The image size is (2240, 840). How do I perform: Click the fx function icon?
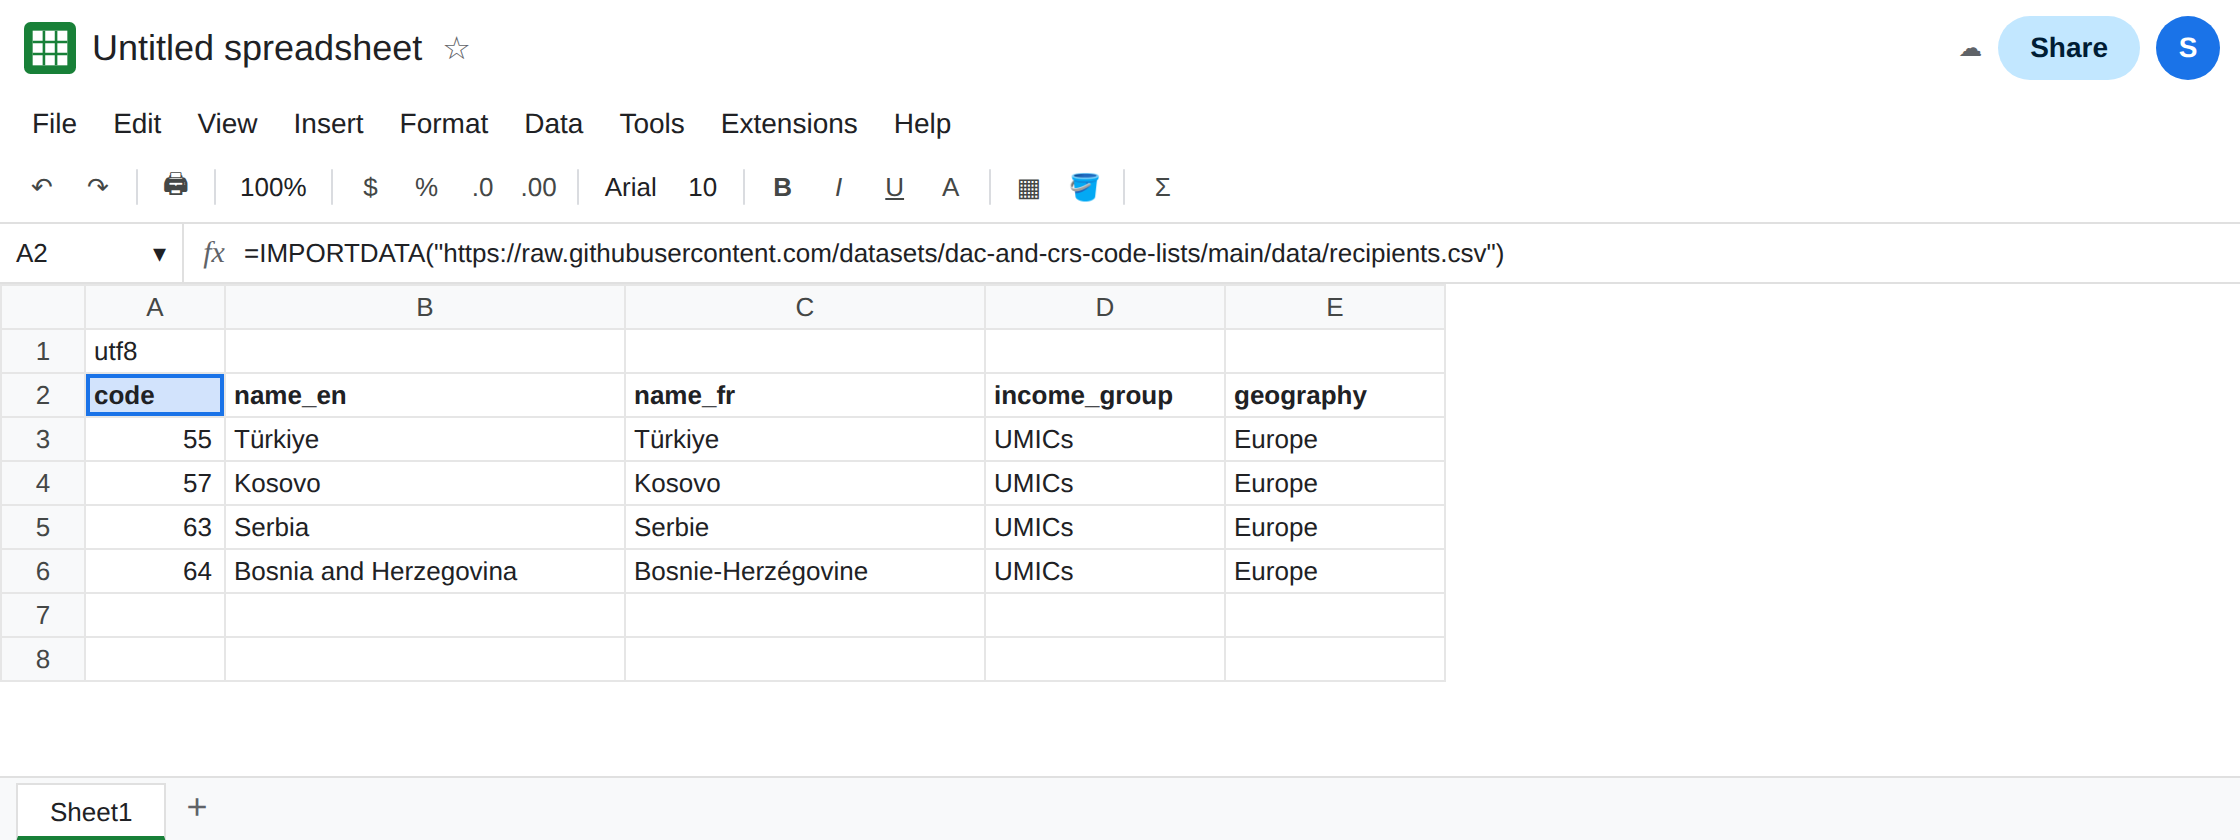click(x=213, y=253)
